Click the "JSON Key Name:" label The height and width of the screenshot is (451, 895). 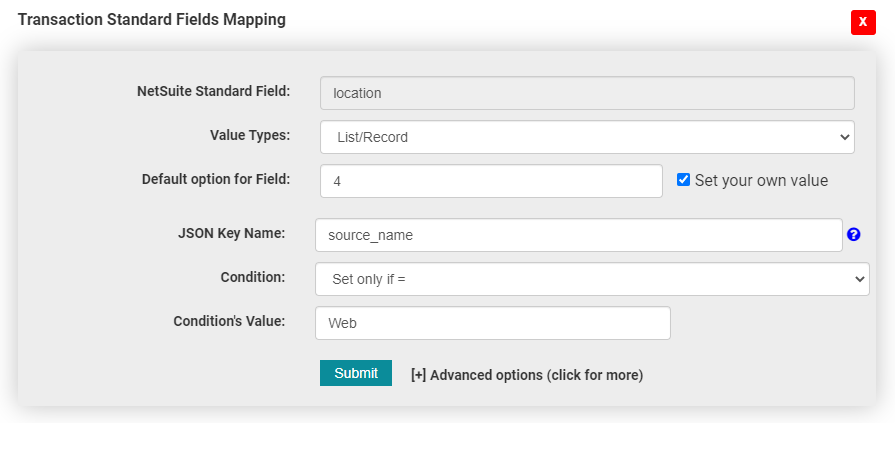click(231, 233)
